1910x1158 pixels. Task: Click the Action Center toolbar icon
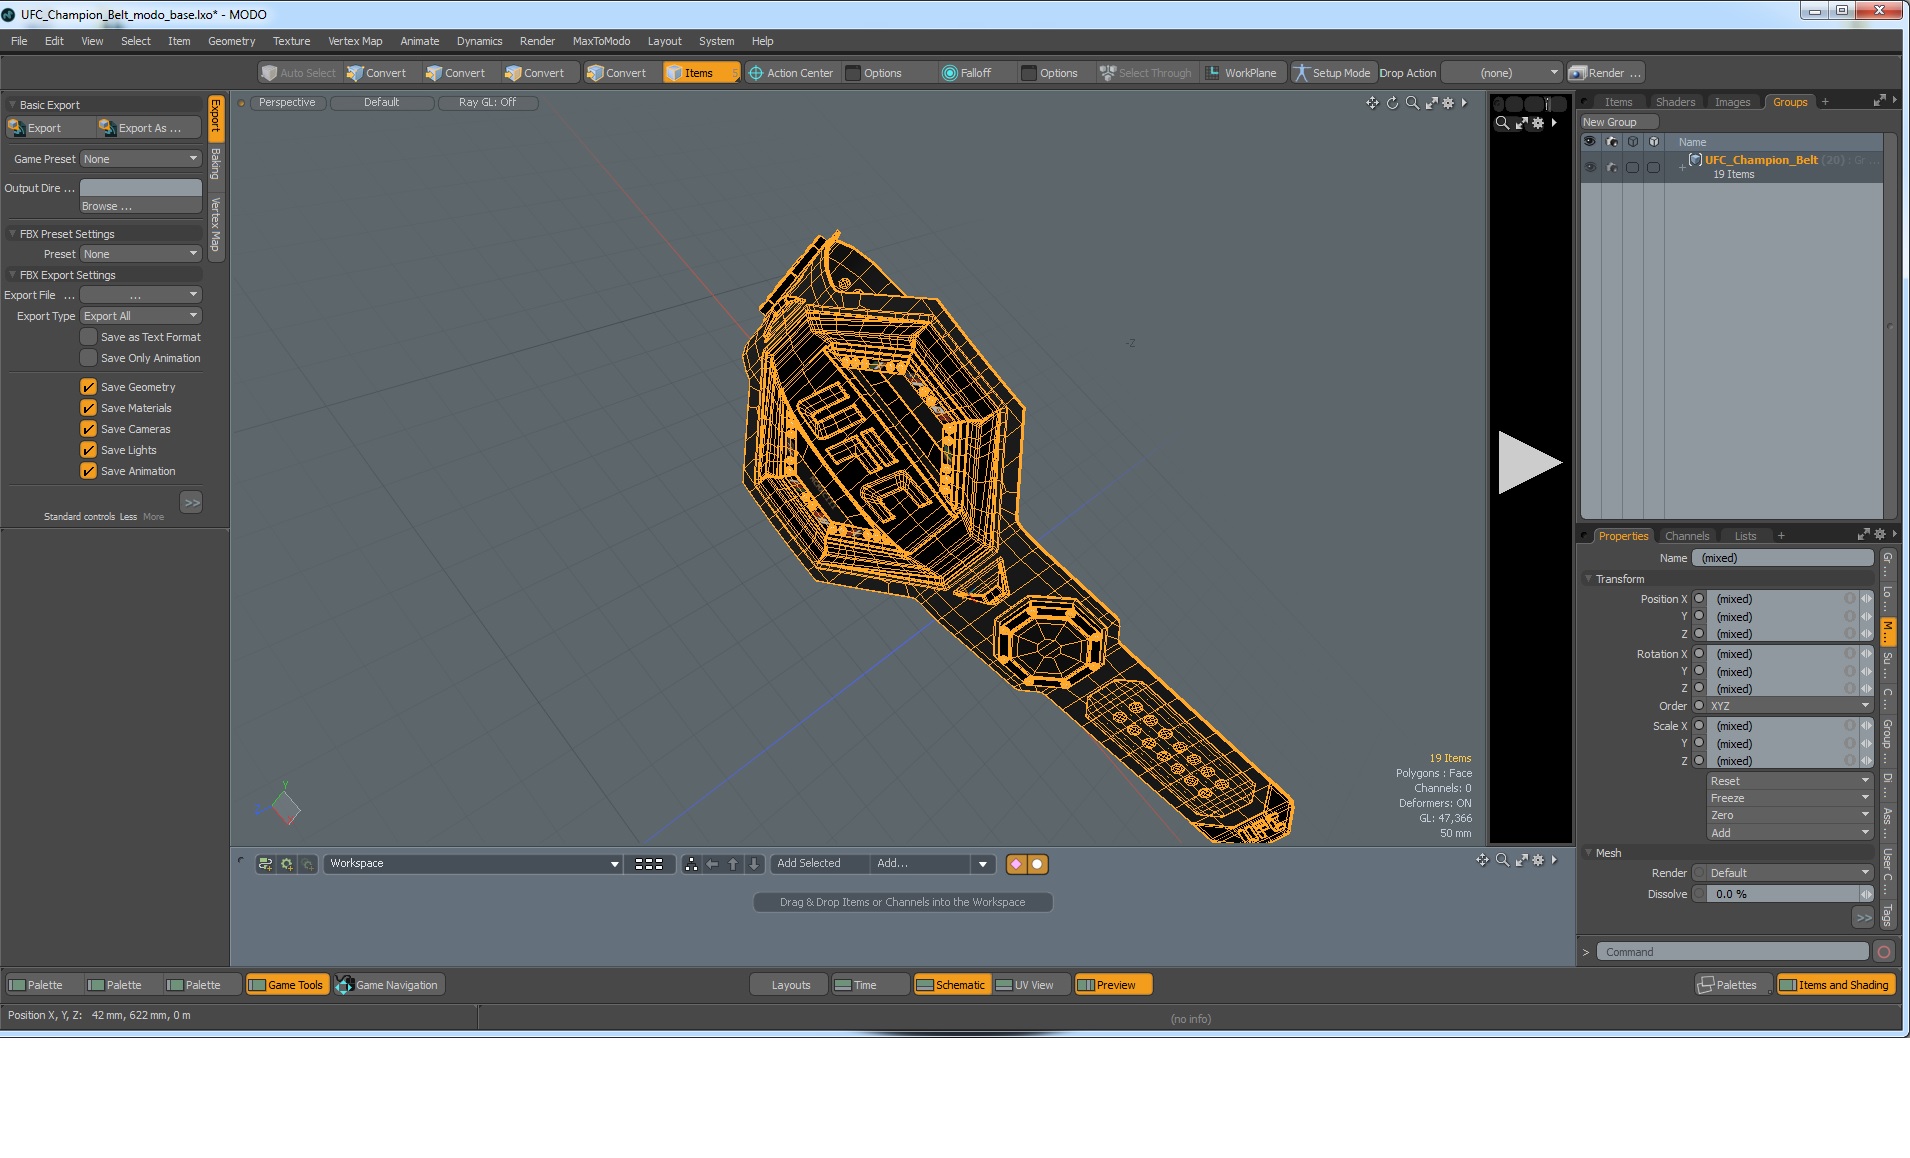756,73
